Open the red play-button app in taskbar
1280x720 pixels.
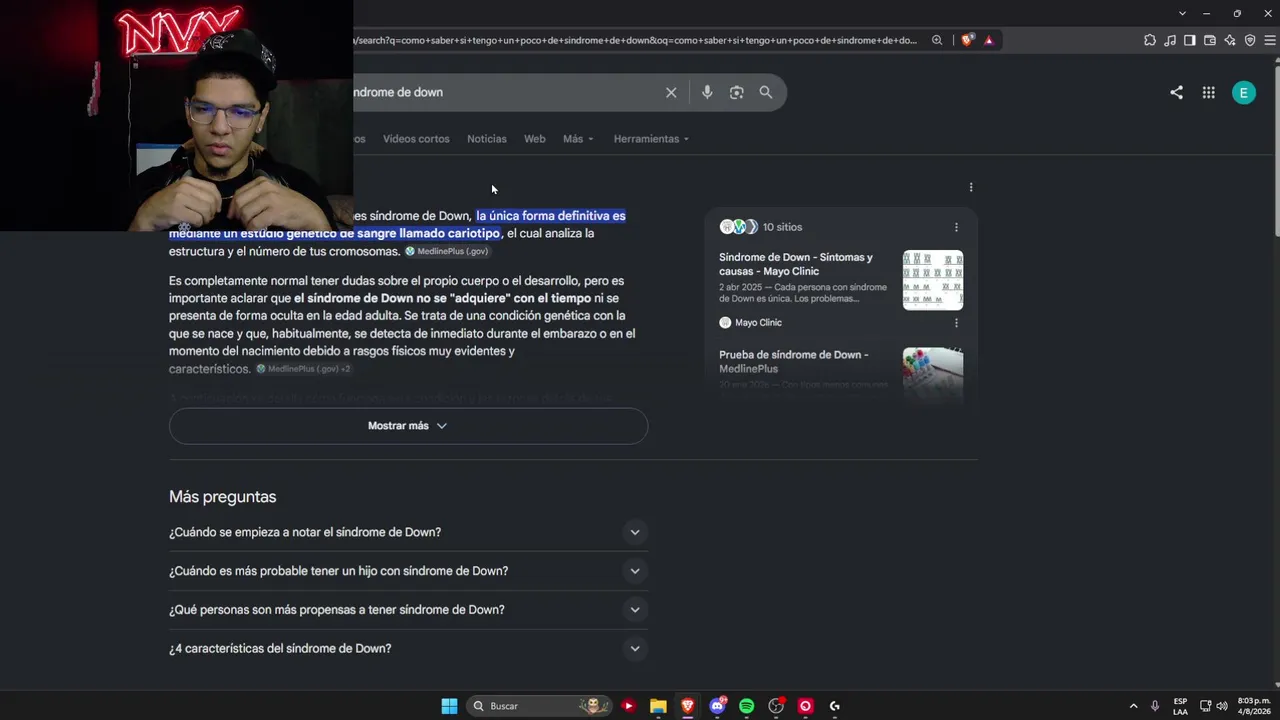[628, 706]
